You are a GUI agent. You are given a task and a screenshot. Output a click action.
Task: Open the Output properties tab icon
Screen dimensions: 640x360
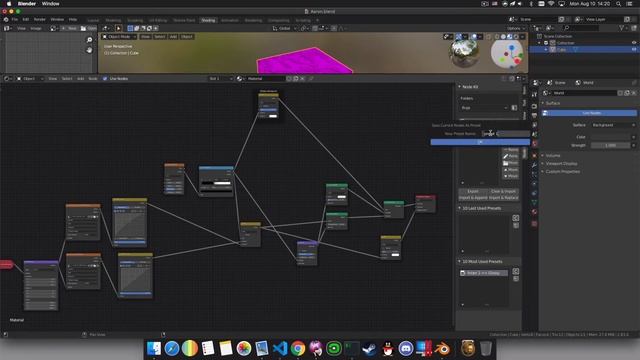(x=534, y=116)
